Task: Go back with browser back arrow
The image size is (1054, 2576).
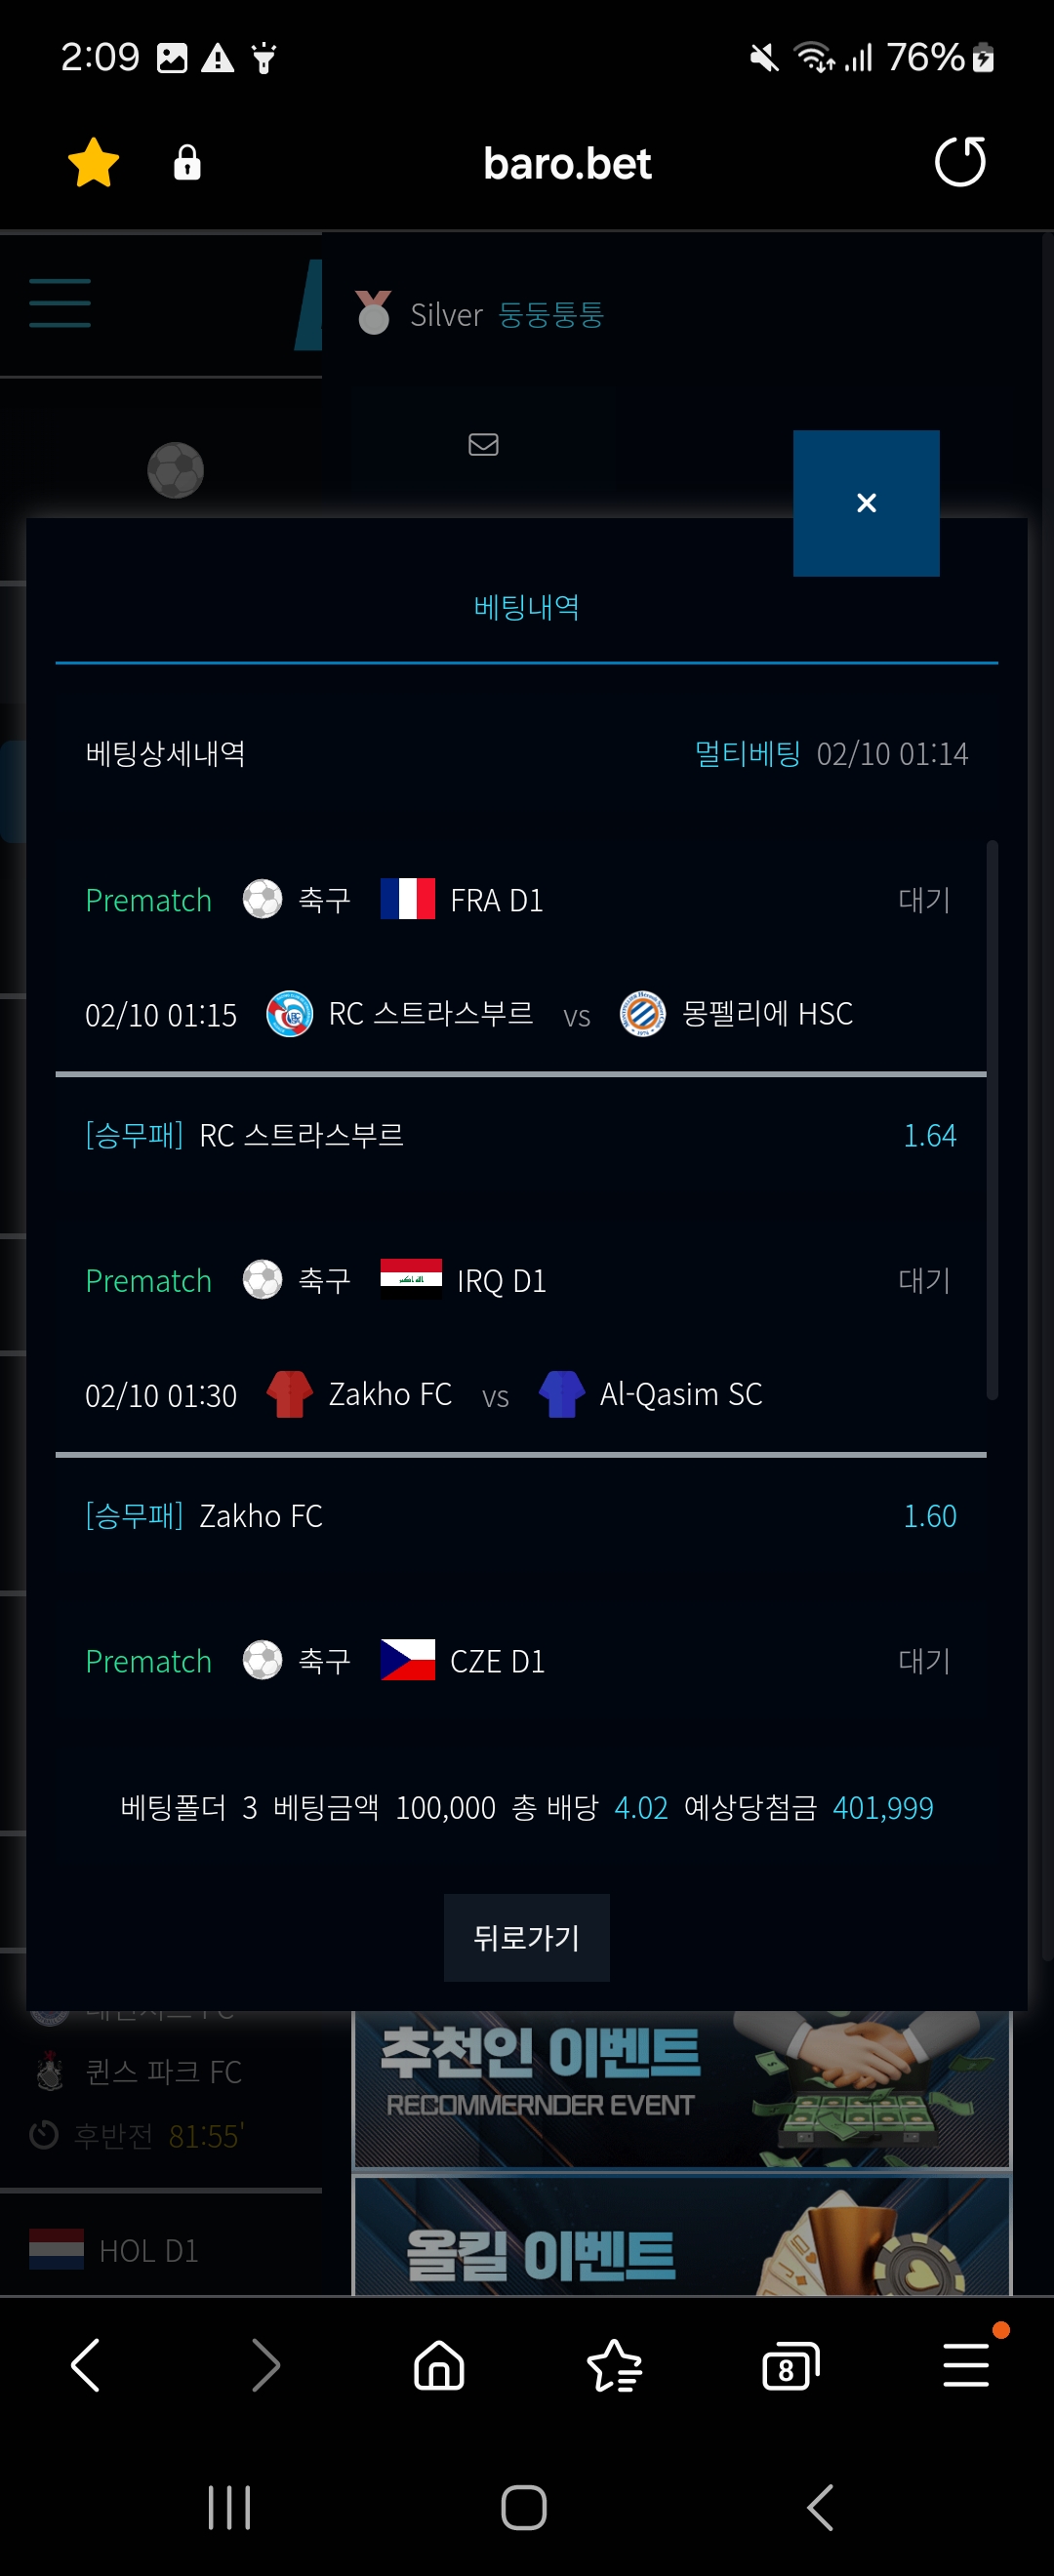Action: point(87,2366)
